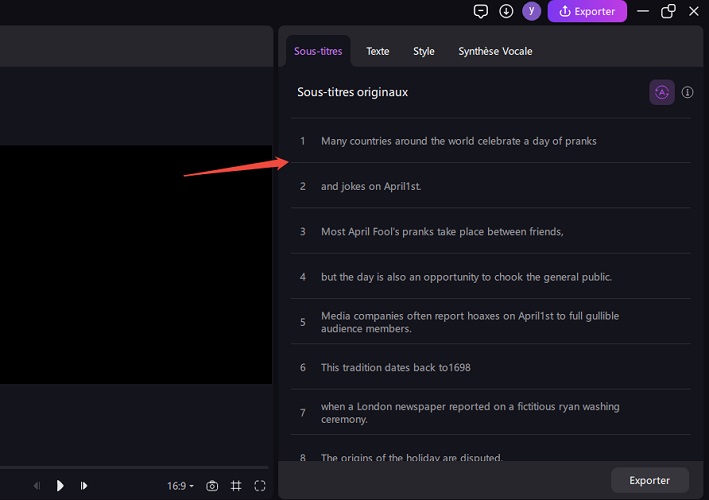Switch to the Texte tab

click(378, 51)
